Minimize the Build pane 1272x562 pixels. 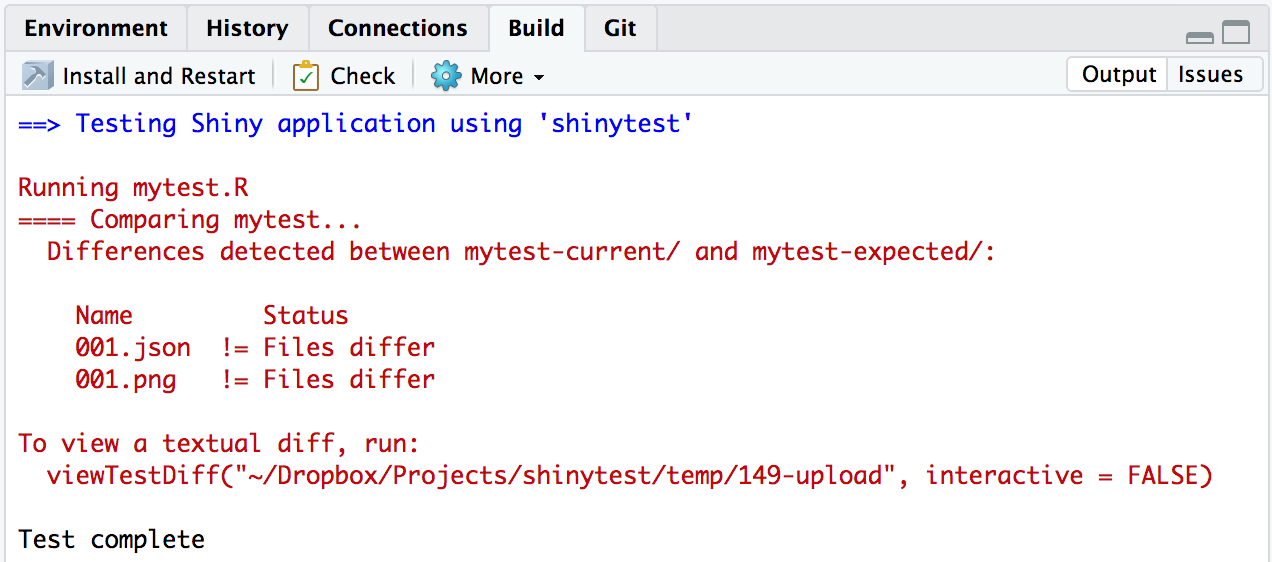point(1199,37)
